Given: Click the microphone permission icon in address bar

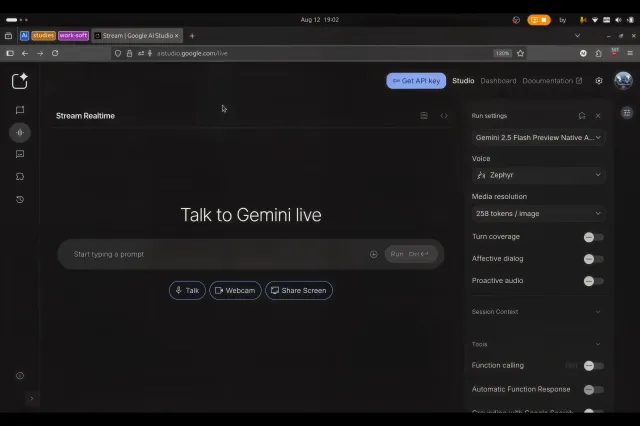Looking at the screenshot, I should coord(150,53).
